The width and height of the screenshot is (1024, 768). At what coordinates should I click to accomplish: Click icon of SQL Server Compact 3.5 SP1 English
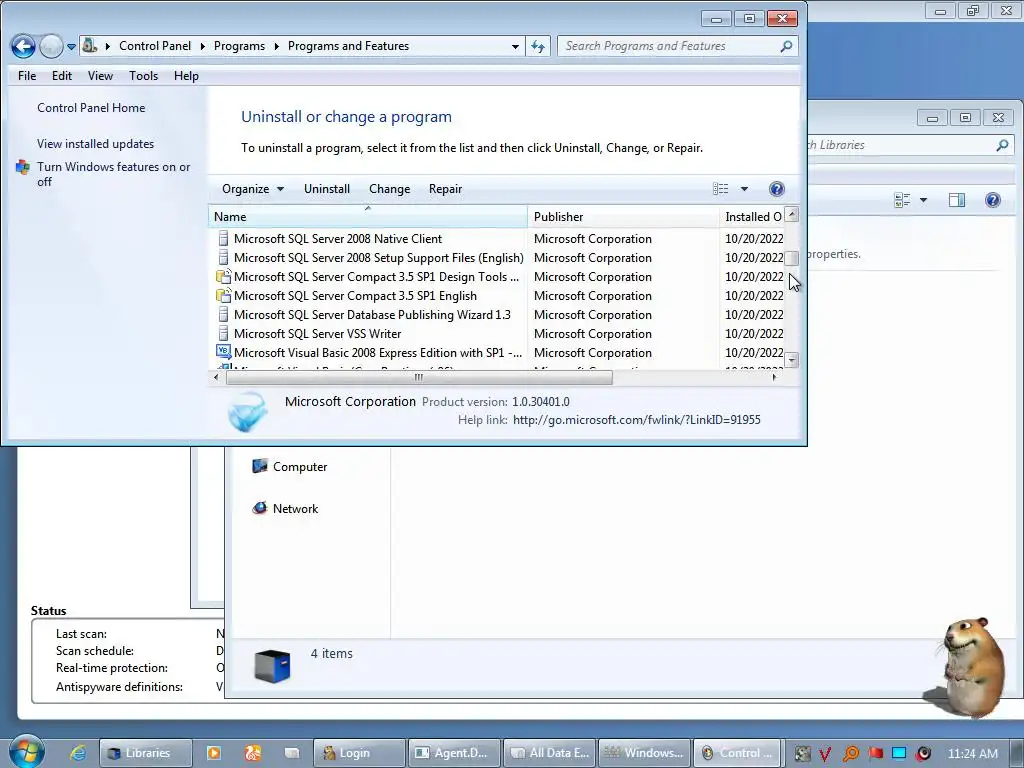223,296
